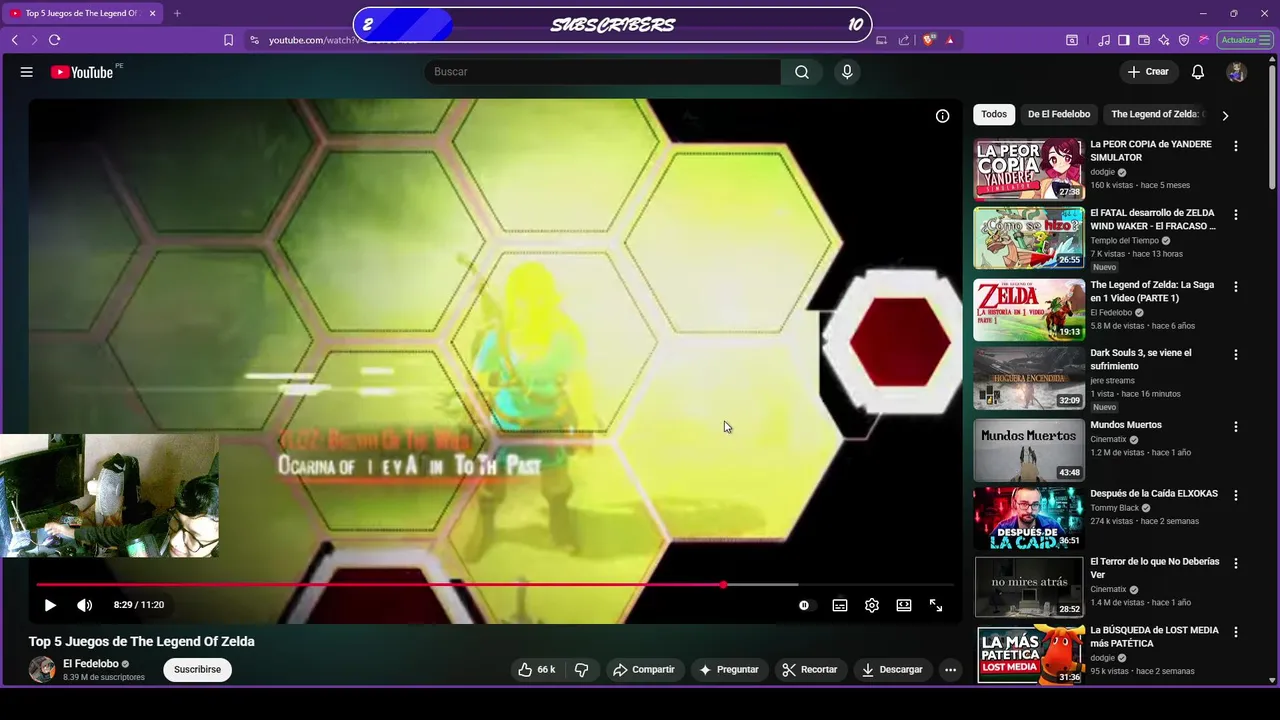This screenshot has height=720, width=1280.
Task: Open Brave Wallet icon
Action: coord(1144,40)
